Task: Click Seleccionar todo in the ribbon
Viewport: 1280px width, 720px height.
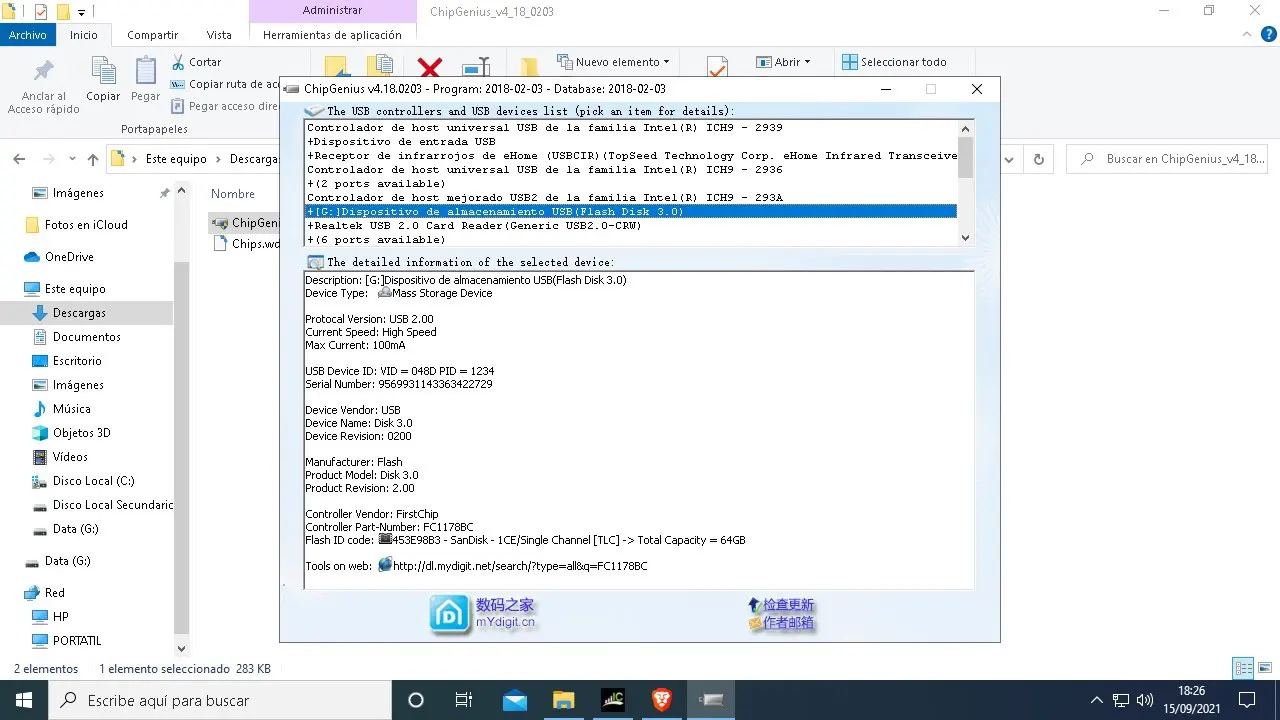Action: 894,62
